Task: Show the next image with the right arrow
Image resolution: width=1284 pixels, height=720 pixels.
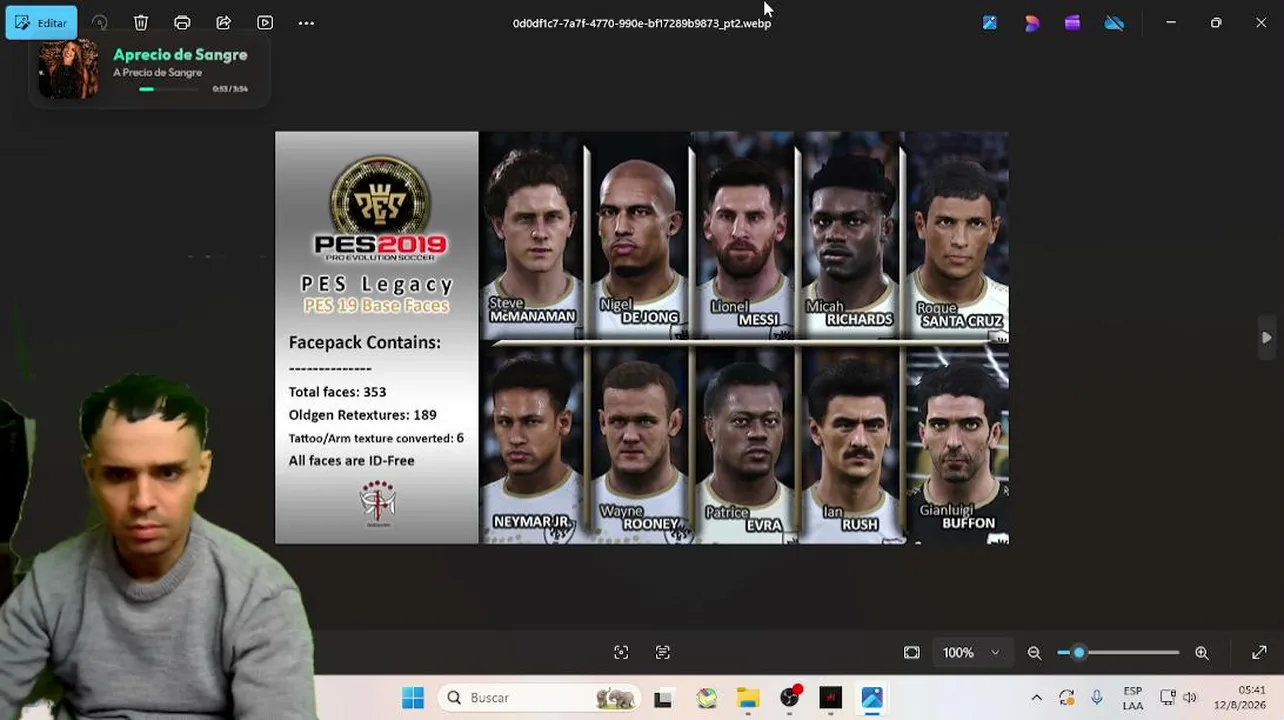Action: coord(1267,338)
